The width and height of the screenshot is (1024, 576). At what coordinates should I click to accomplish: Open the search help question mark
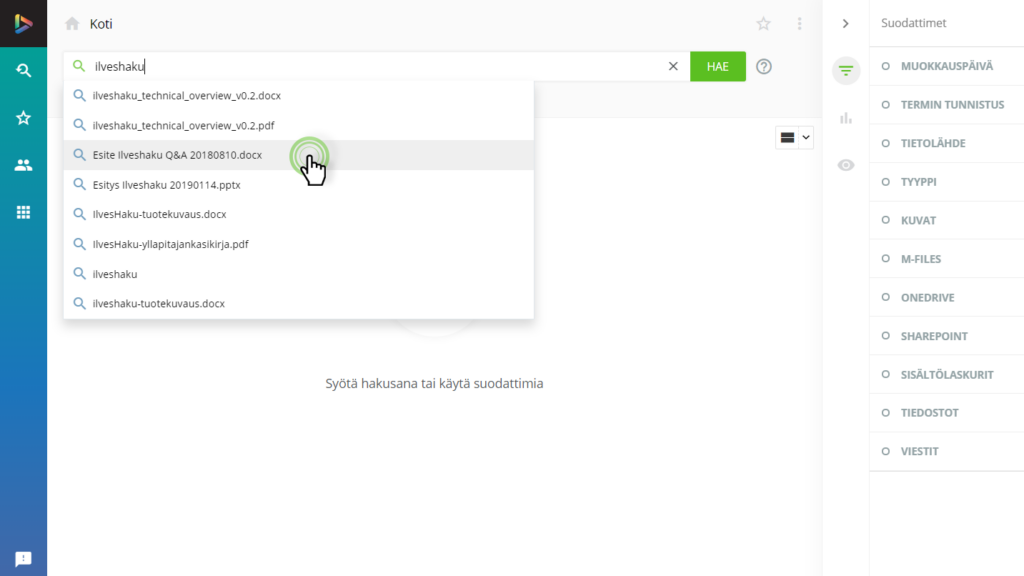point(764,67)
